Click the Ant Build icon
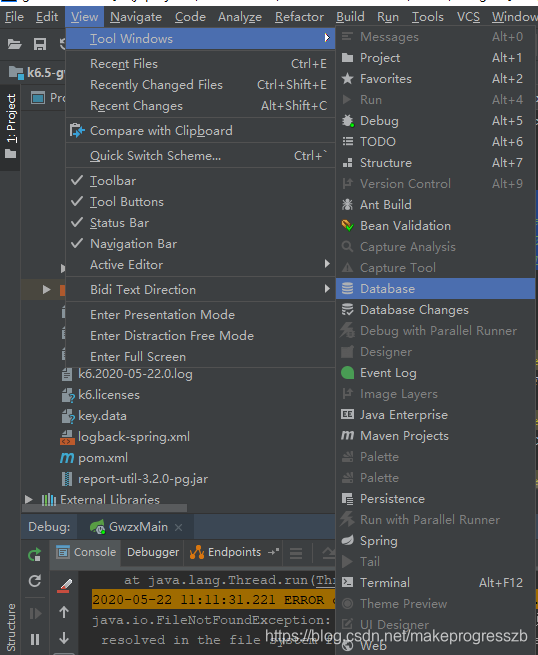 coord(348,204)
